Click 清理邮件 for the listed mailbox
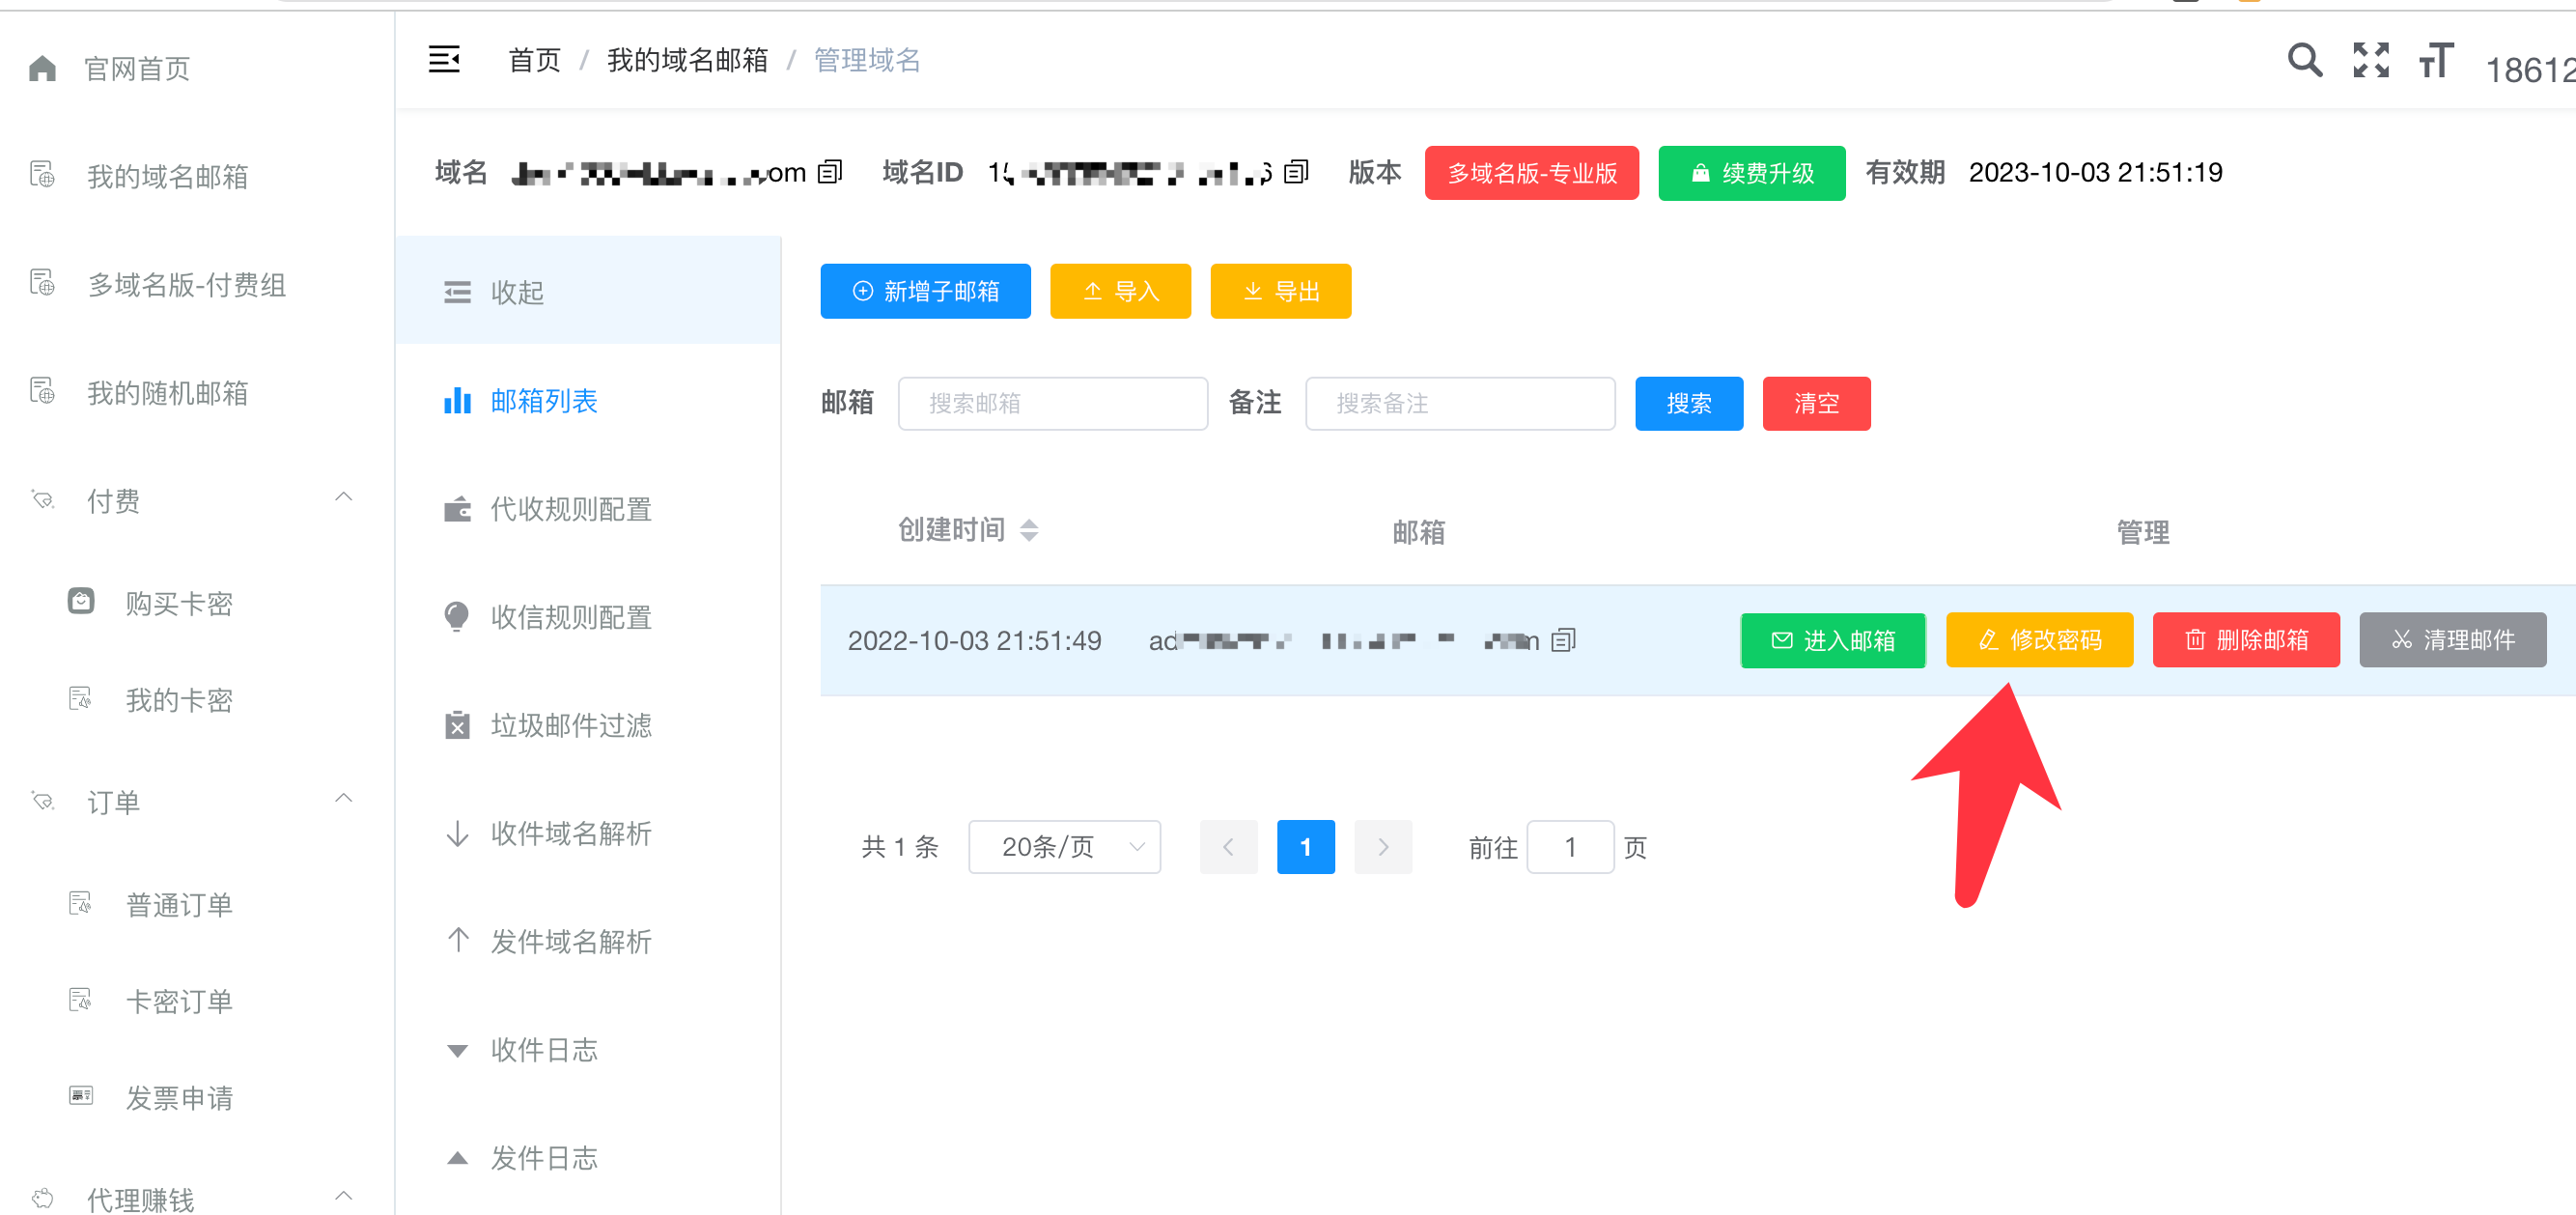The width and height of the screenshot is (2576, 1215). click(2452, 640)
